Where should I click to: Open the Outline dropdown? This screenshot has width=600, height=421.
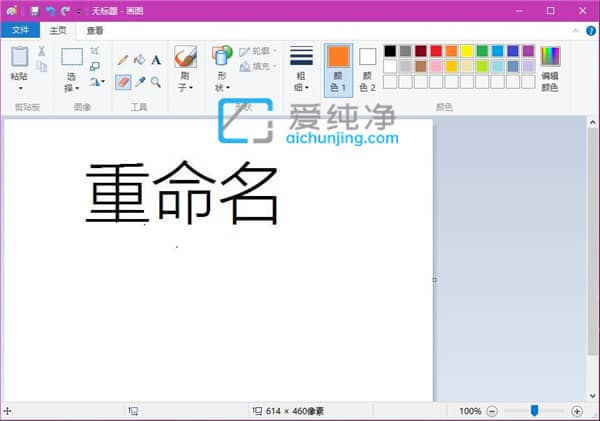(x=258, y=51)
